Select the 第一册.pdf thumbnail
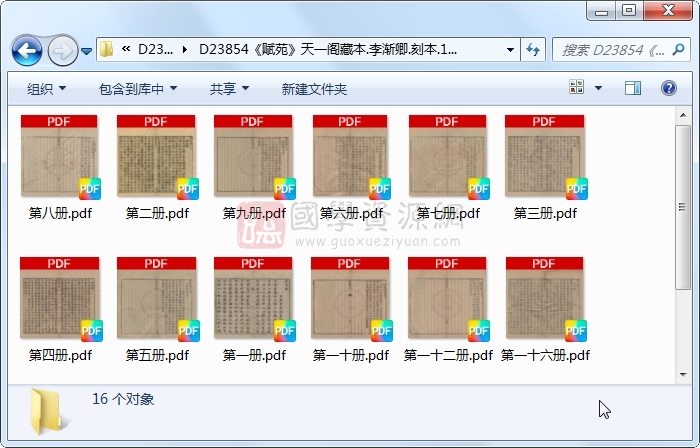Image resolution: width=700 pixels, height=448 pixels. tap(254, 299)
